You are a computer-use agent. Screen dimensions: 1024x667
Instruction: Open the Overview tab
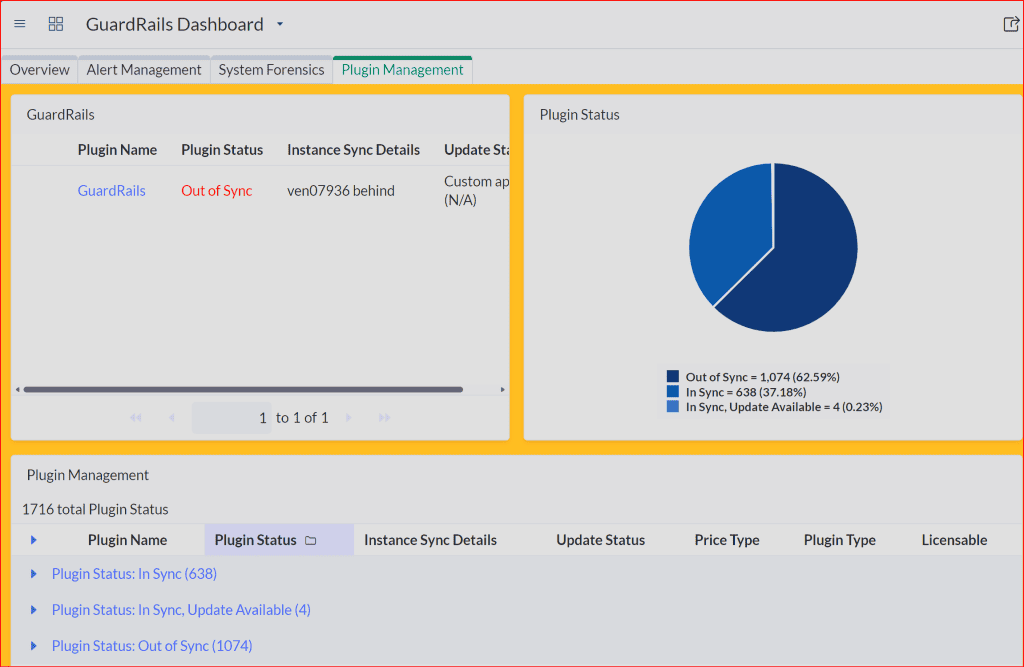tap(39, 70)
